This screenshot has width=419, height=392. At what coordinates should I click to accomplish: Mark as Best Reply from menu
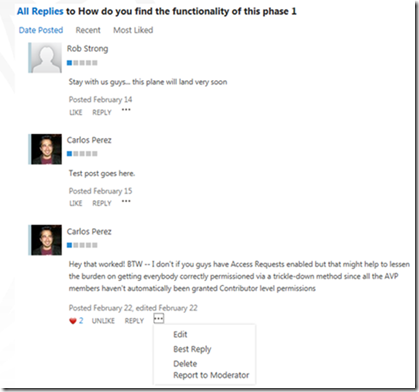coord(192,349)
